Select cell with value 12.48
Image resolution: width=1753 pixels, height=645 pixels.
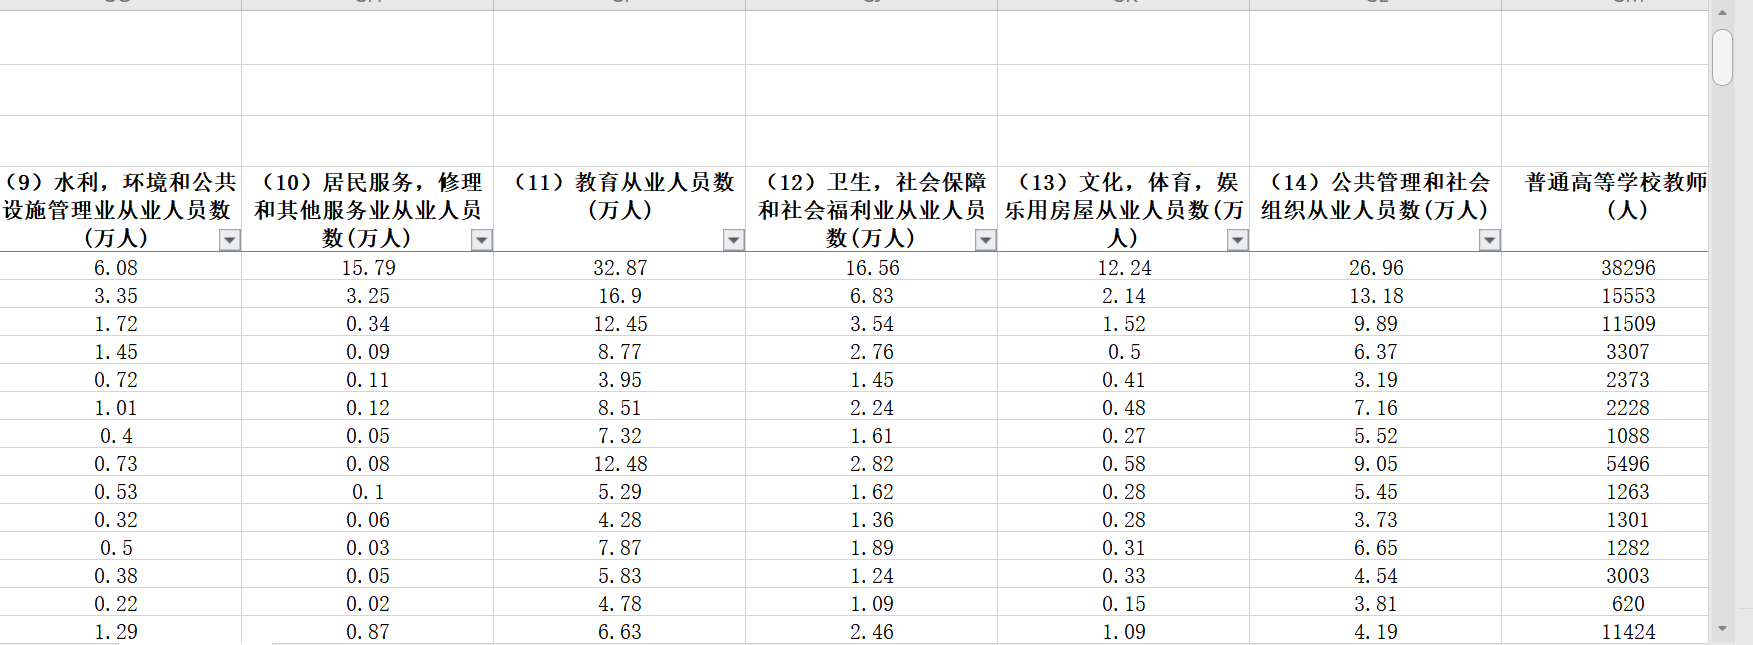[x=620, y=464]
